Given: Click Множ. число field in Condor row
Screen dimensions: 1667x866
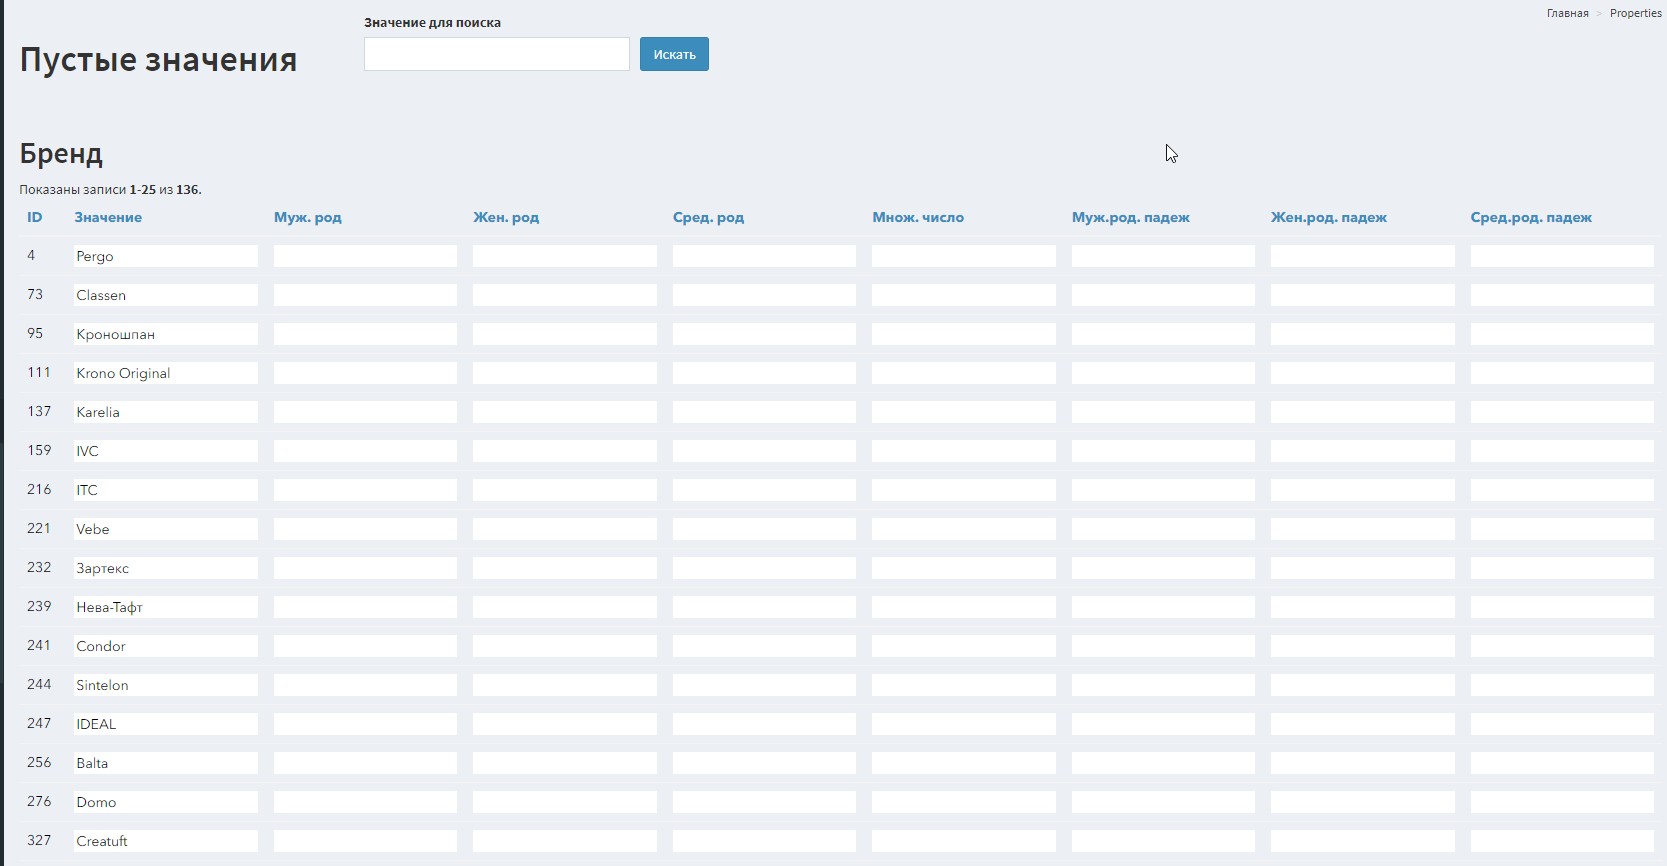Looking at the screenshot, I should click(964, 646).
